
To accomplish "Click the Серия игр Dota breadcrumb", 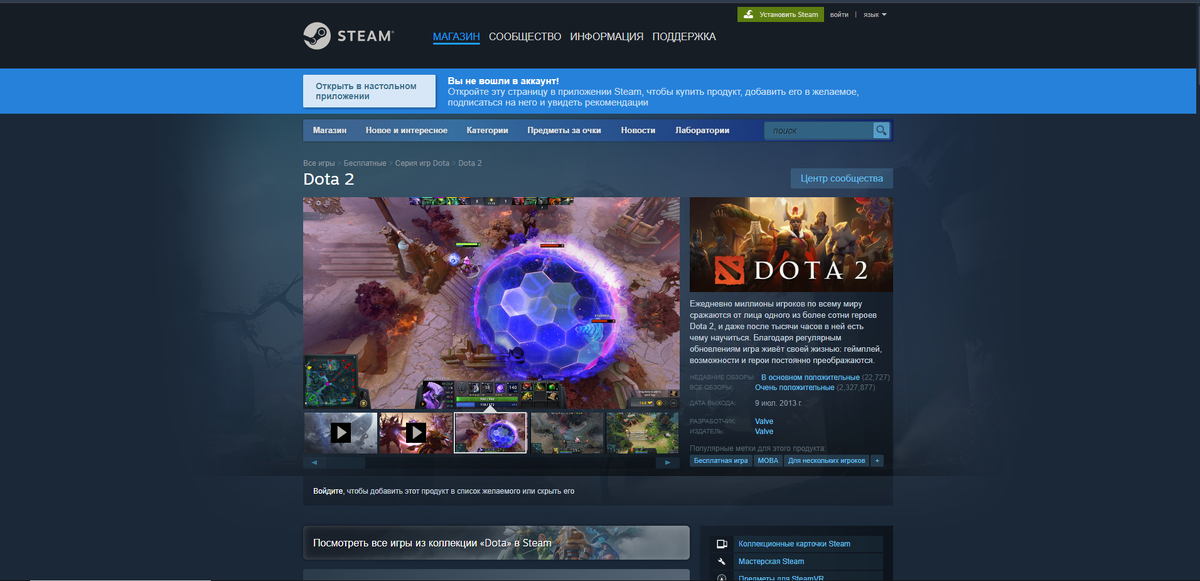I will [422, 163].
